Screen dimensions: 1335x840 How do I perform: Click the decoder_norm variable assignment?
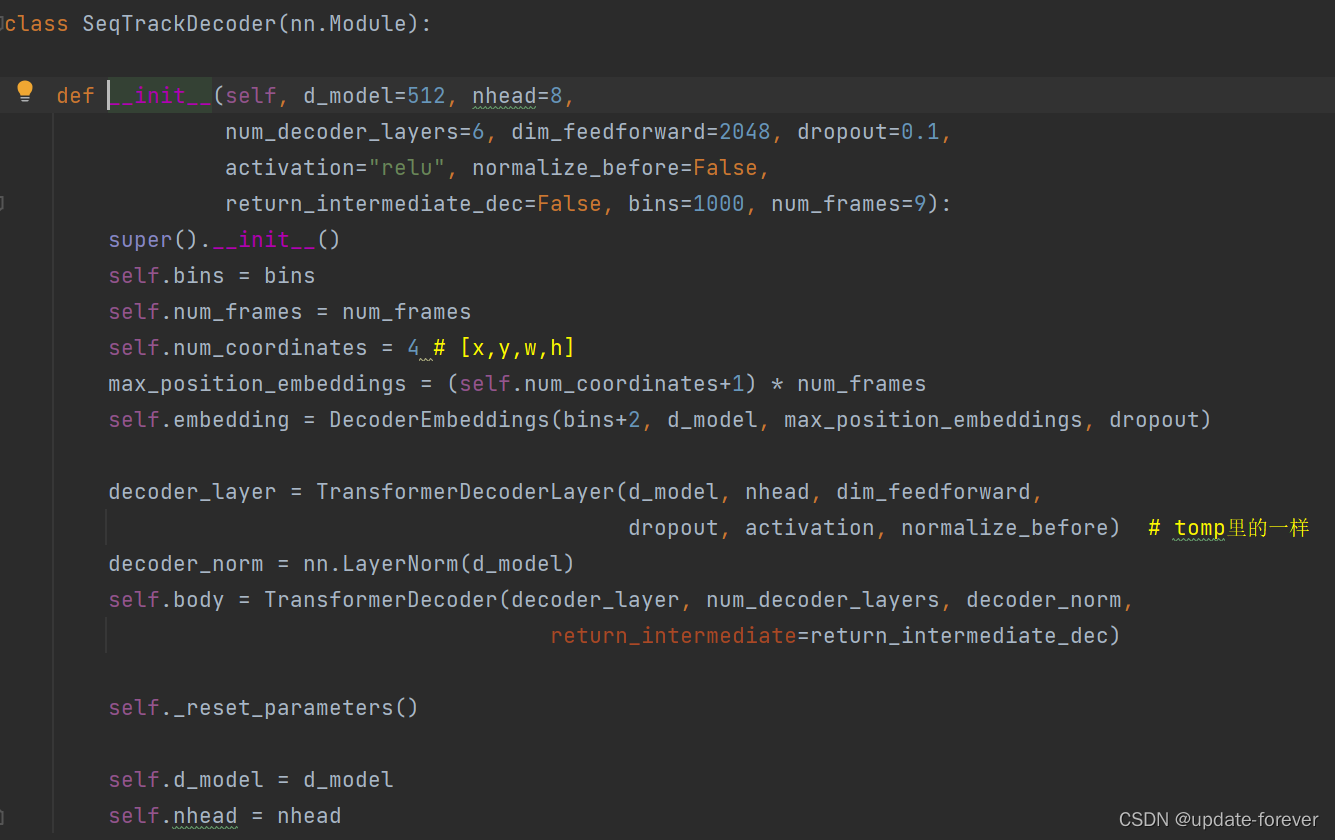(186, 564)
